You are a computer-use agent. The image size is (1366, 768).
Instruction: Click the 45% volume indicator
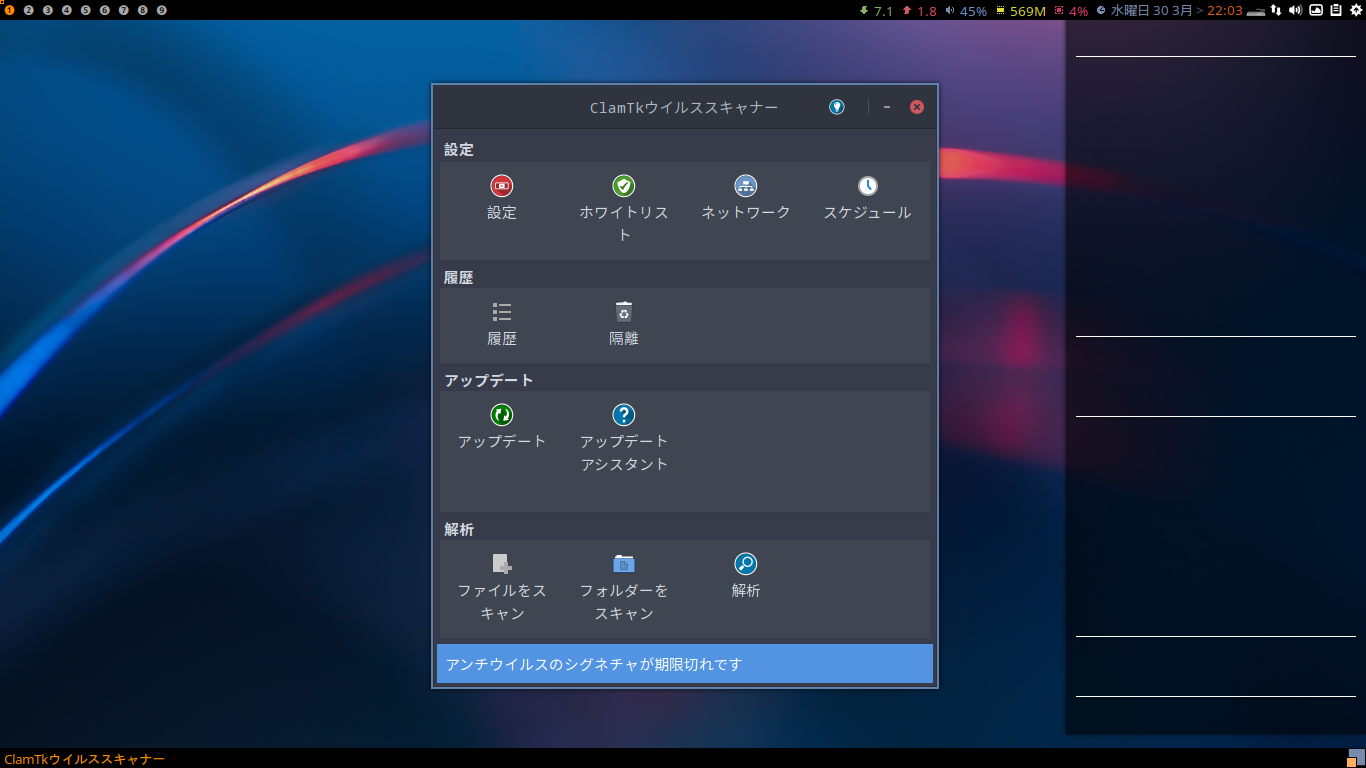click(966, 11)
